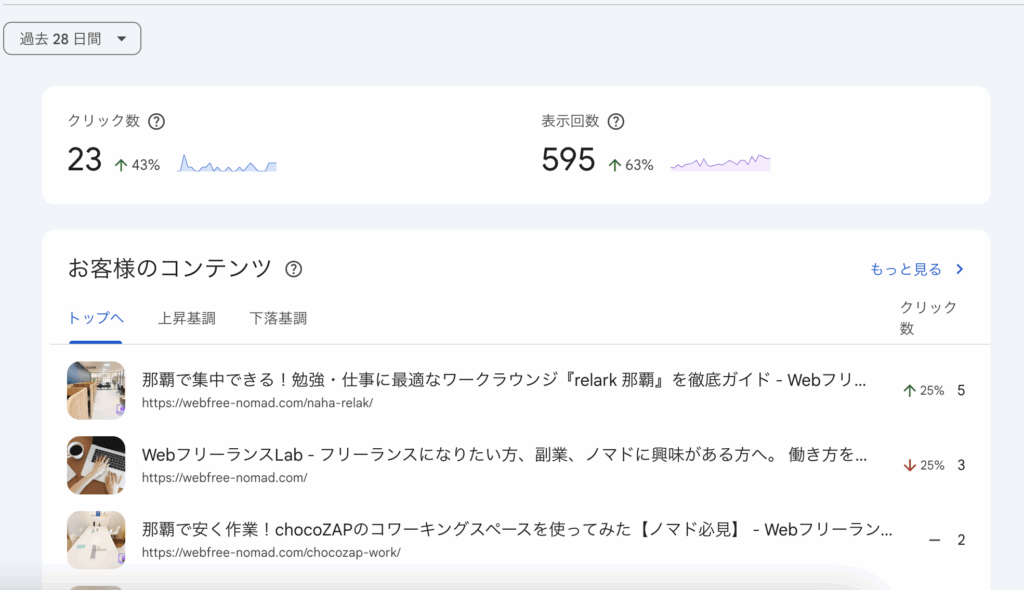The width and height of the screenshot is (1024, 590).
Task: Switch to the 下落基調 tab
Action: [x=278, y=318]
